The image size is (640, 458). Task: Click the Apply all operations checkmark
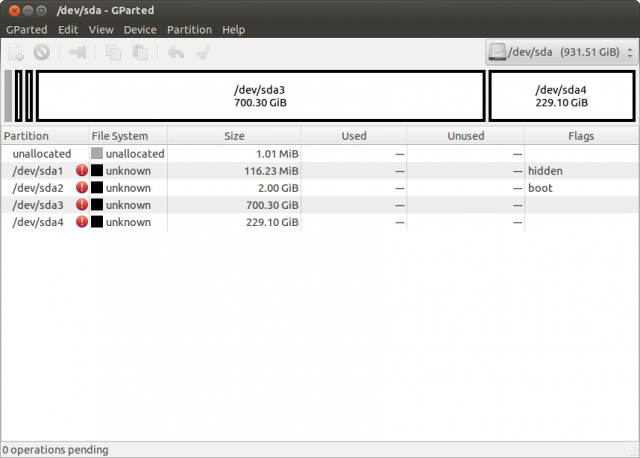click(203, 52)
